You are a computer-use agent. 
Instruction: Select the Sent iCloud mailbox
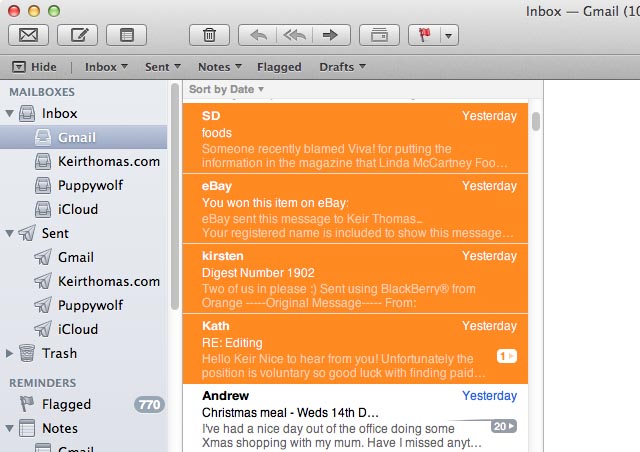(77, 329)
